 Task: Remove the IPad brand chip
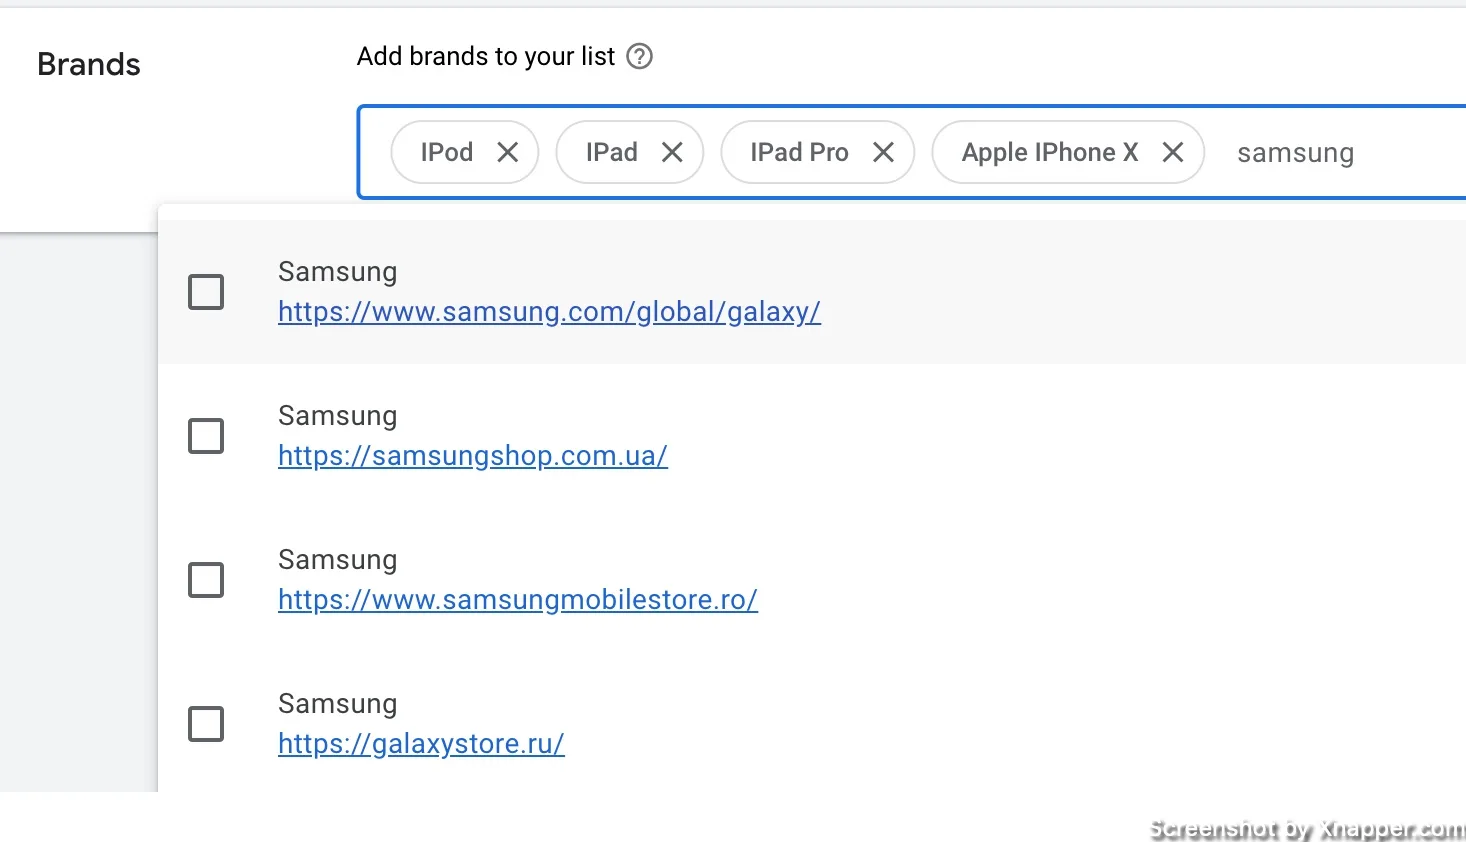(672, 152)
